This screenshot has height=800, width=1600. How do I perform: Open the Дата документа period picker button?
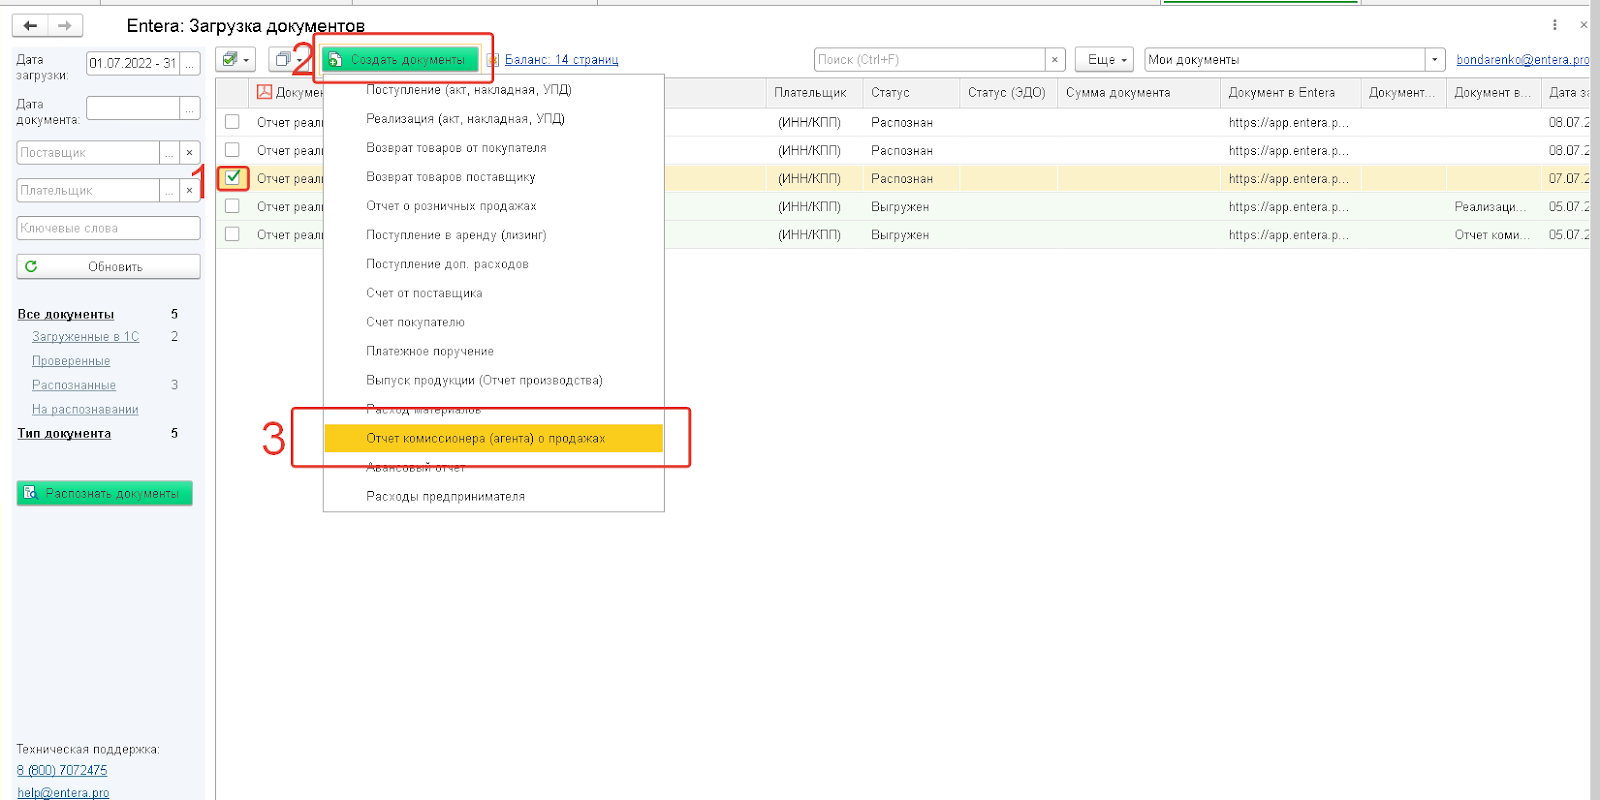coord(190,108)
